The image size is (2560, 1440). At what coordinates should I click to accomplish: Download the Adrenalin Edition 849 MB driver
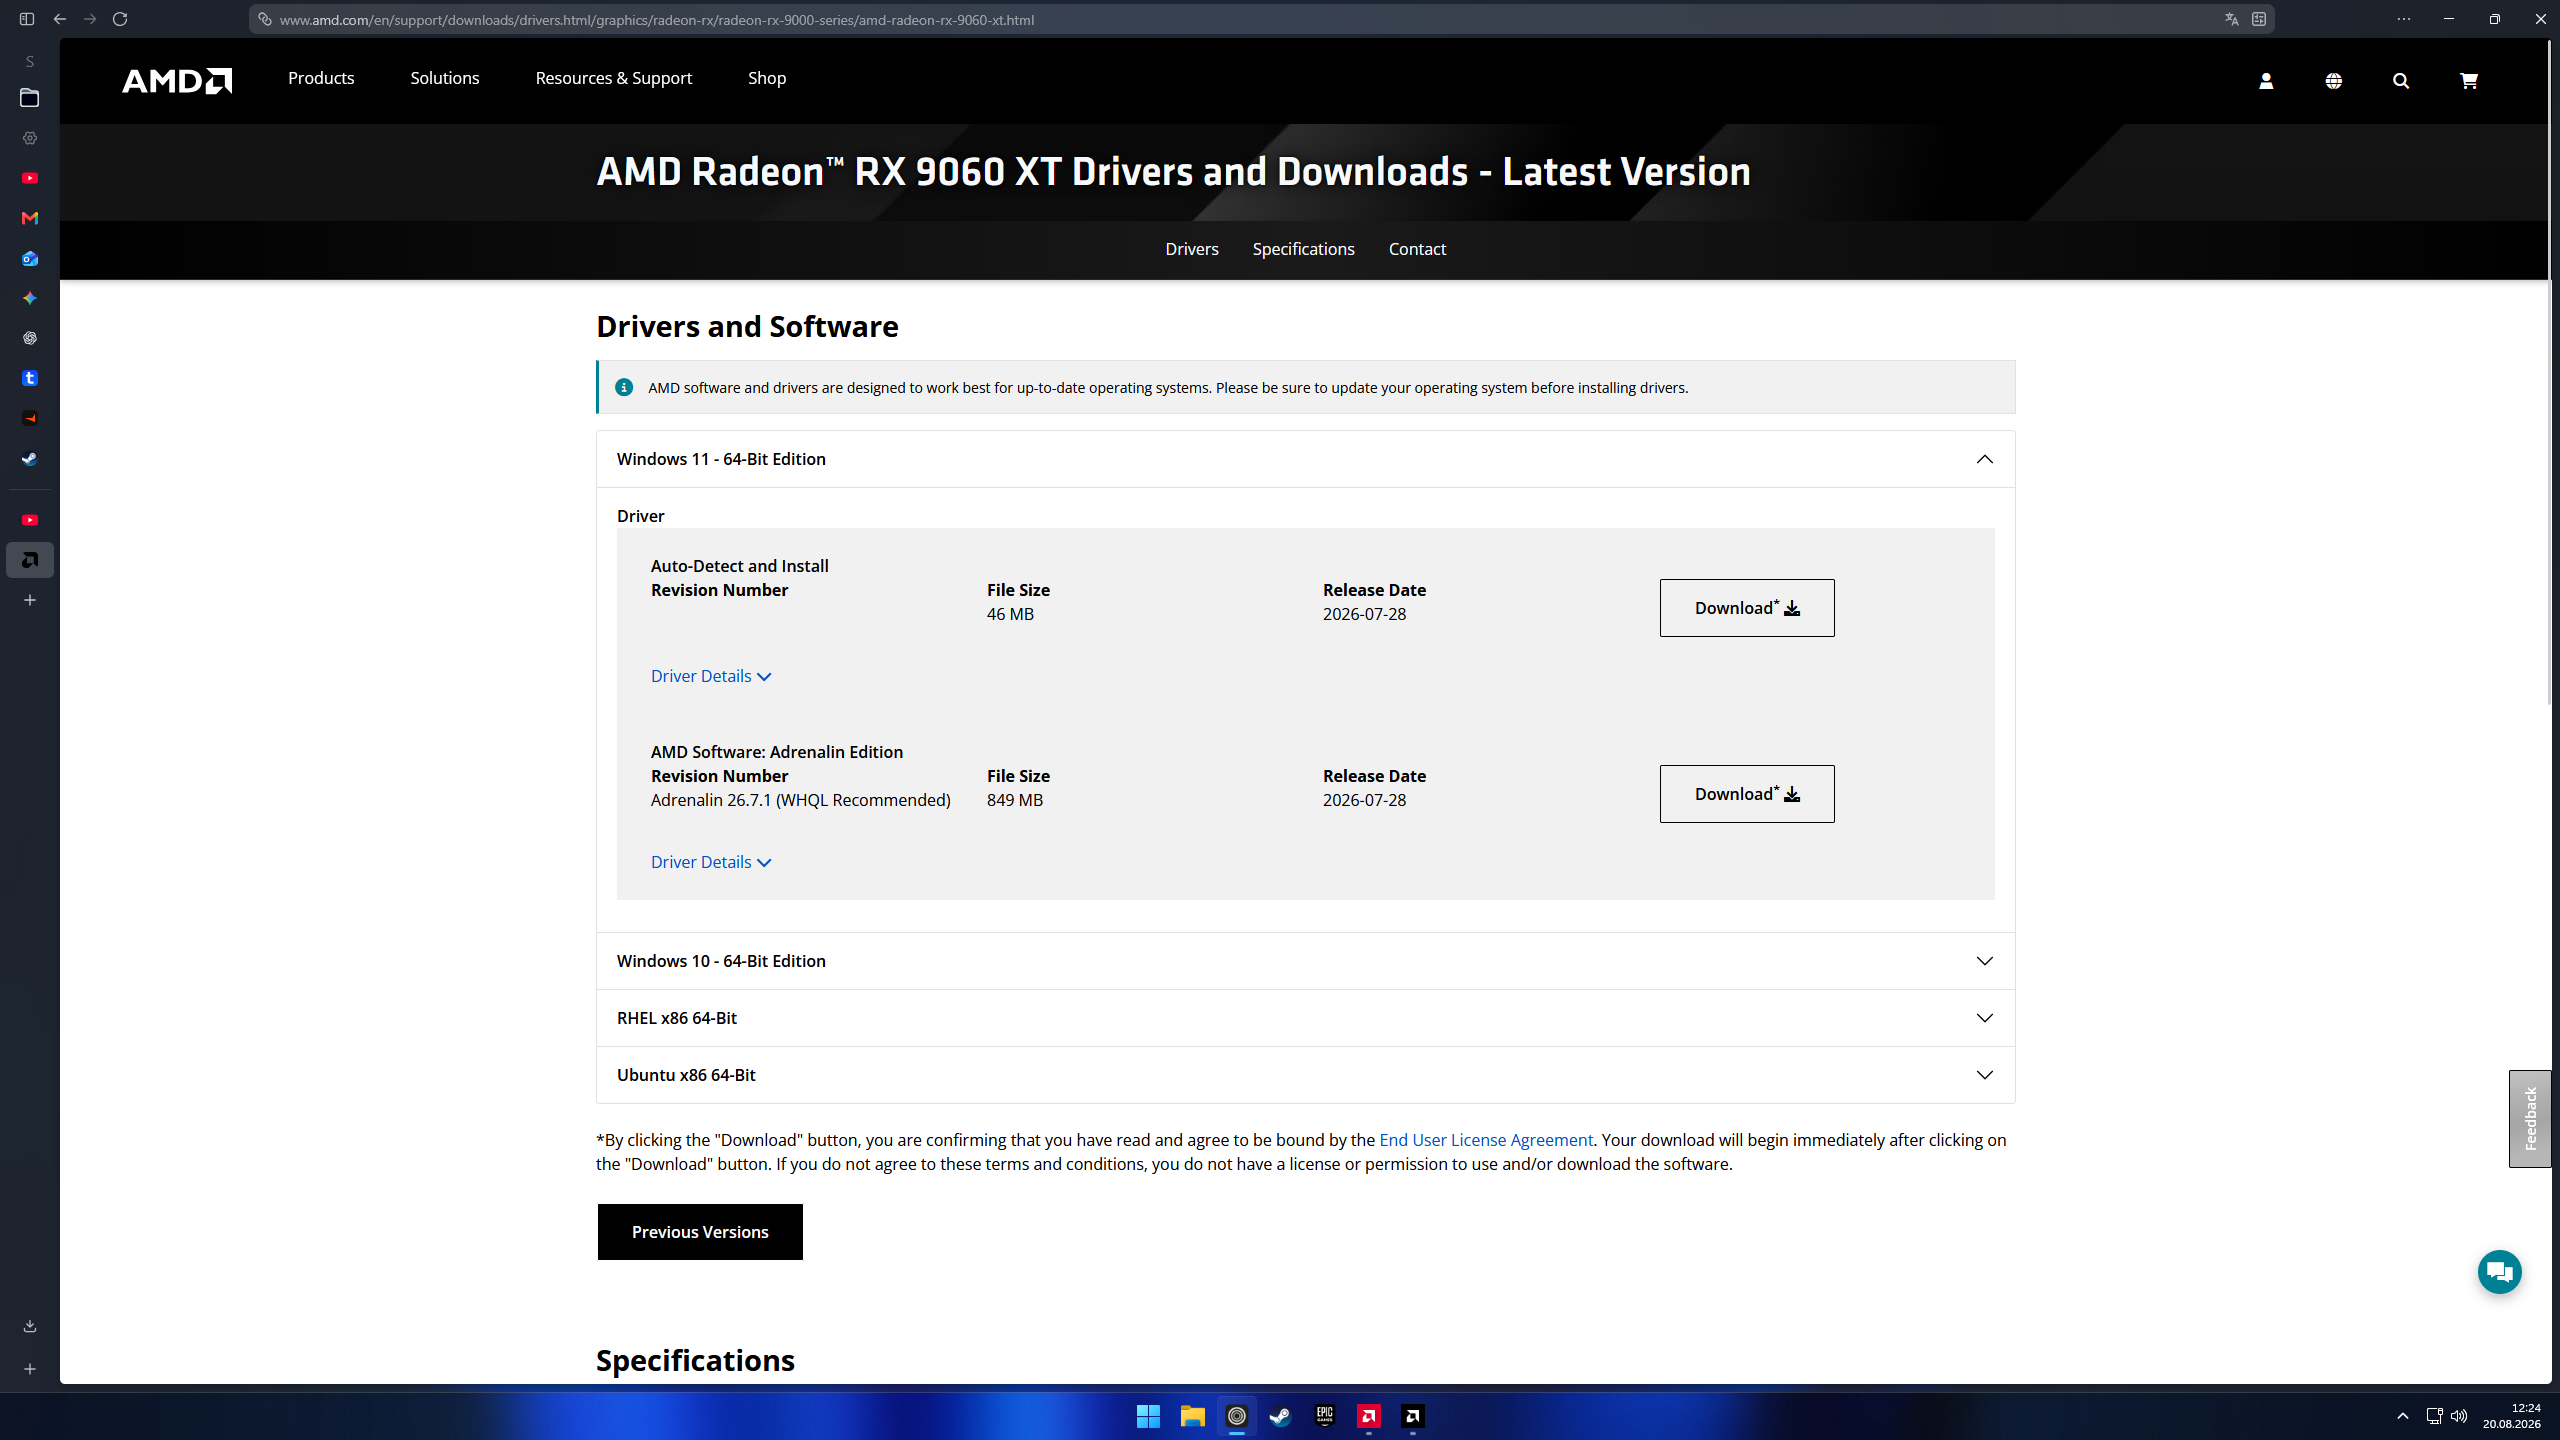tap(1747, 794)
